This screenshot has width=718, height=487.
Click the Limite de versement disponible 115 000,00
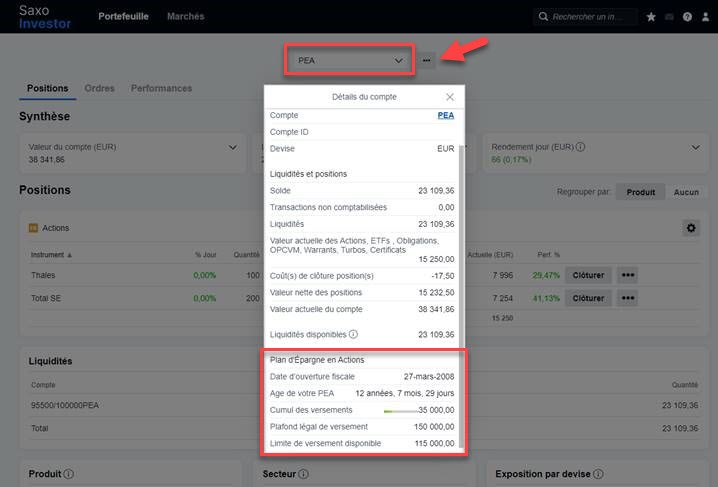tap(434, 443)
